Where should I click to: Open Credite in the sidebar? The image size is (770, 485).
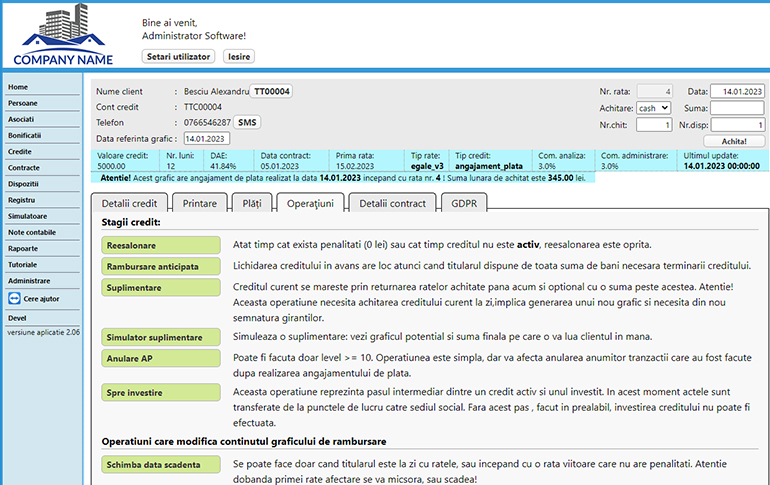point(20,152)
